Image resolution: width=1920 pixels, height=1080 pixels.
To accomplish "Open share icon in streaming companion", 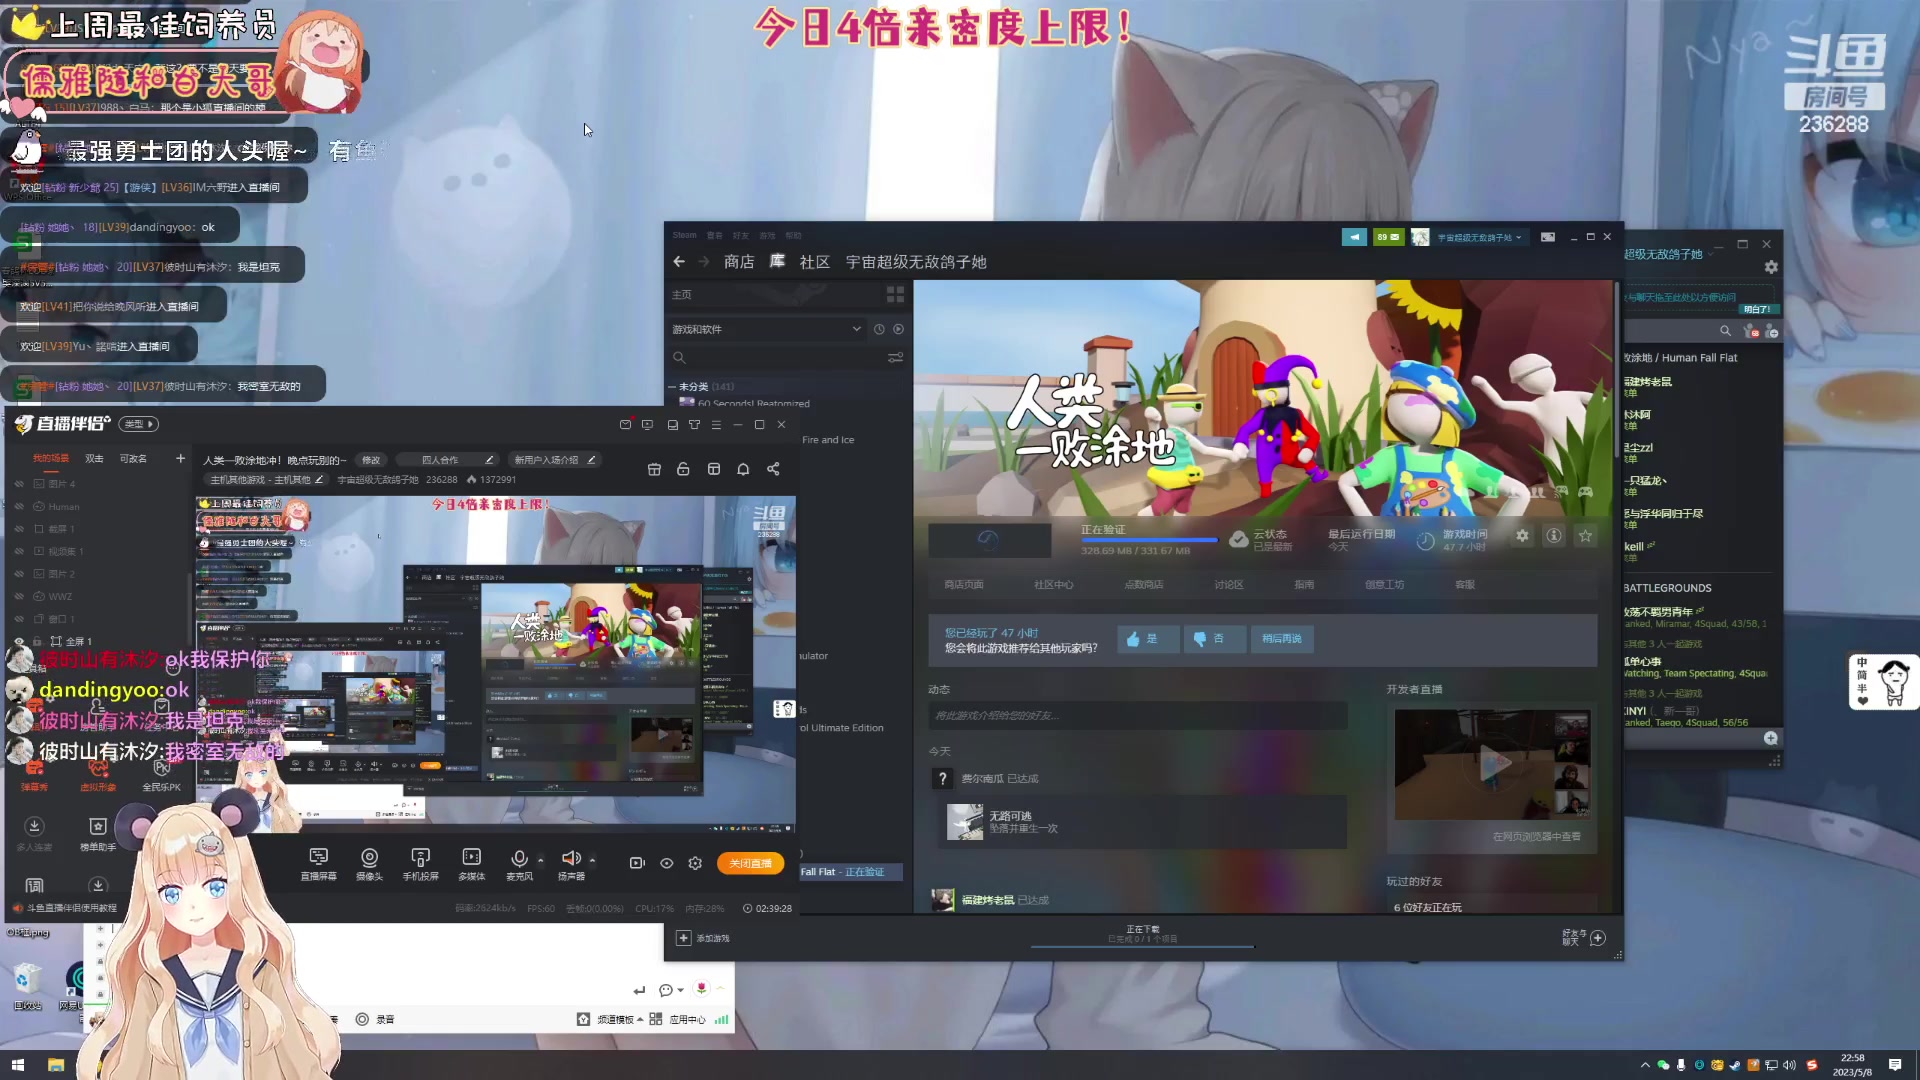I will tap(773, 469).
